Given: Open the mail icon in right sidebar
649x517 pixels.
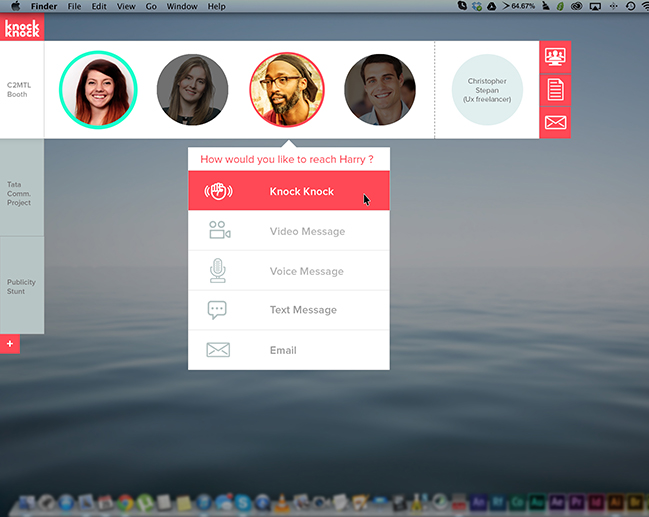Looking at the screenshot, I should pos(555,123).
